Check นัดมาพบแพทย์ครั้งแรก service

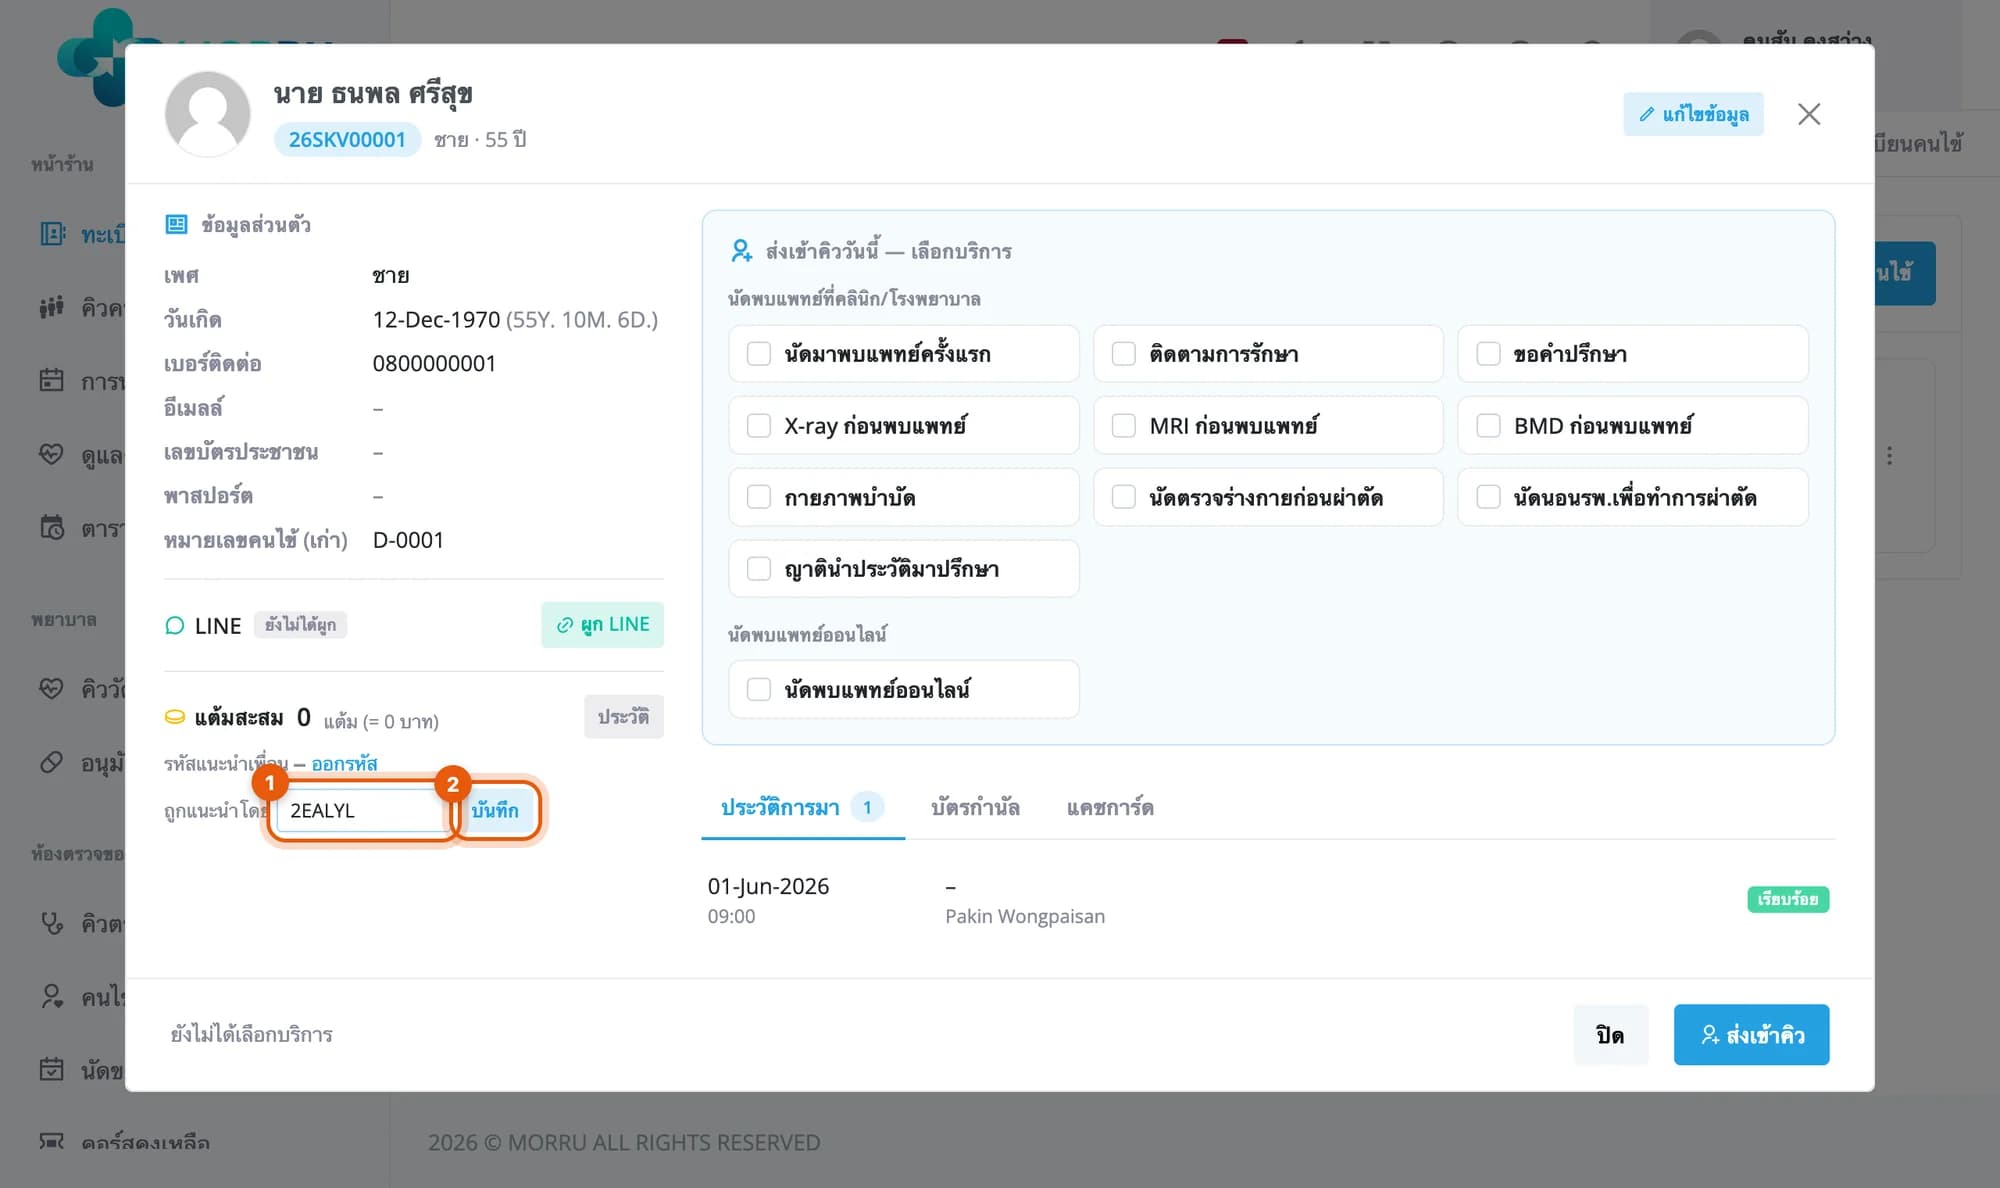pos(759,354)
